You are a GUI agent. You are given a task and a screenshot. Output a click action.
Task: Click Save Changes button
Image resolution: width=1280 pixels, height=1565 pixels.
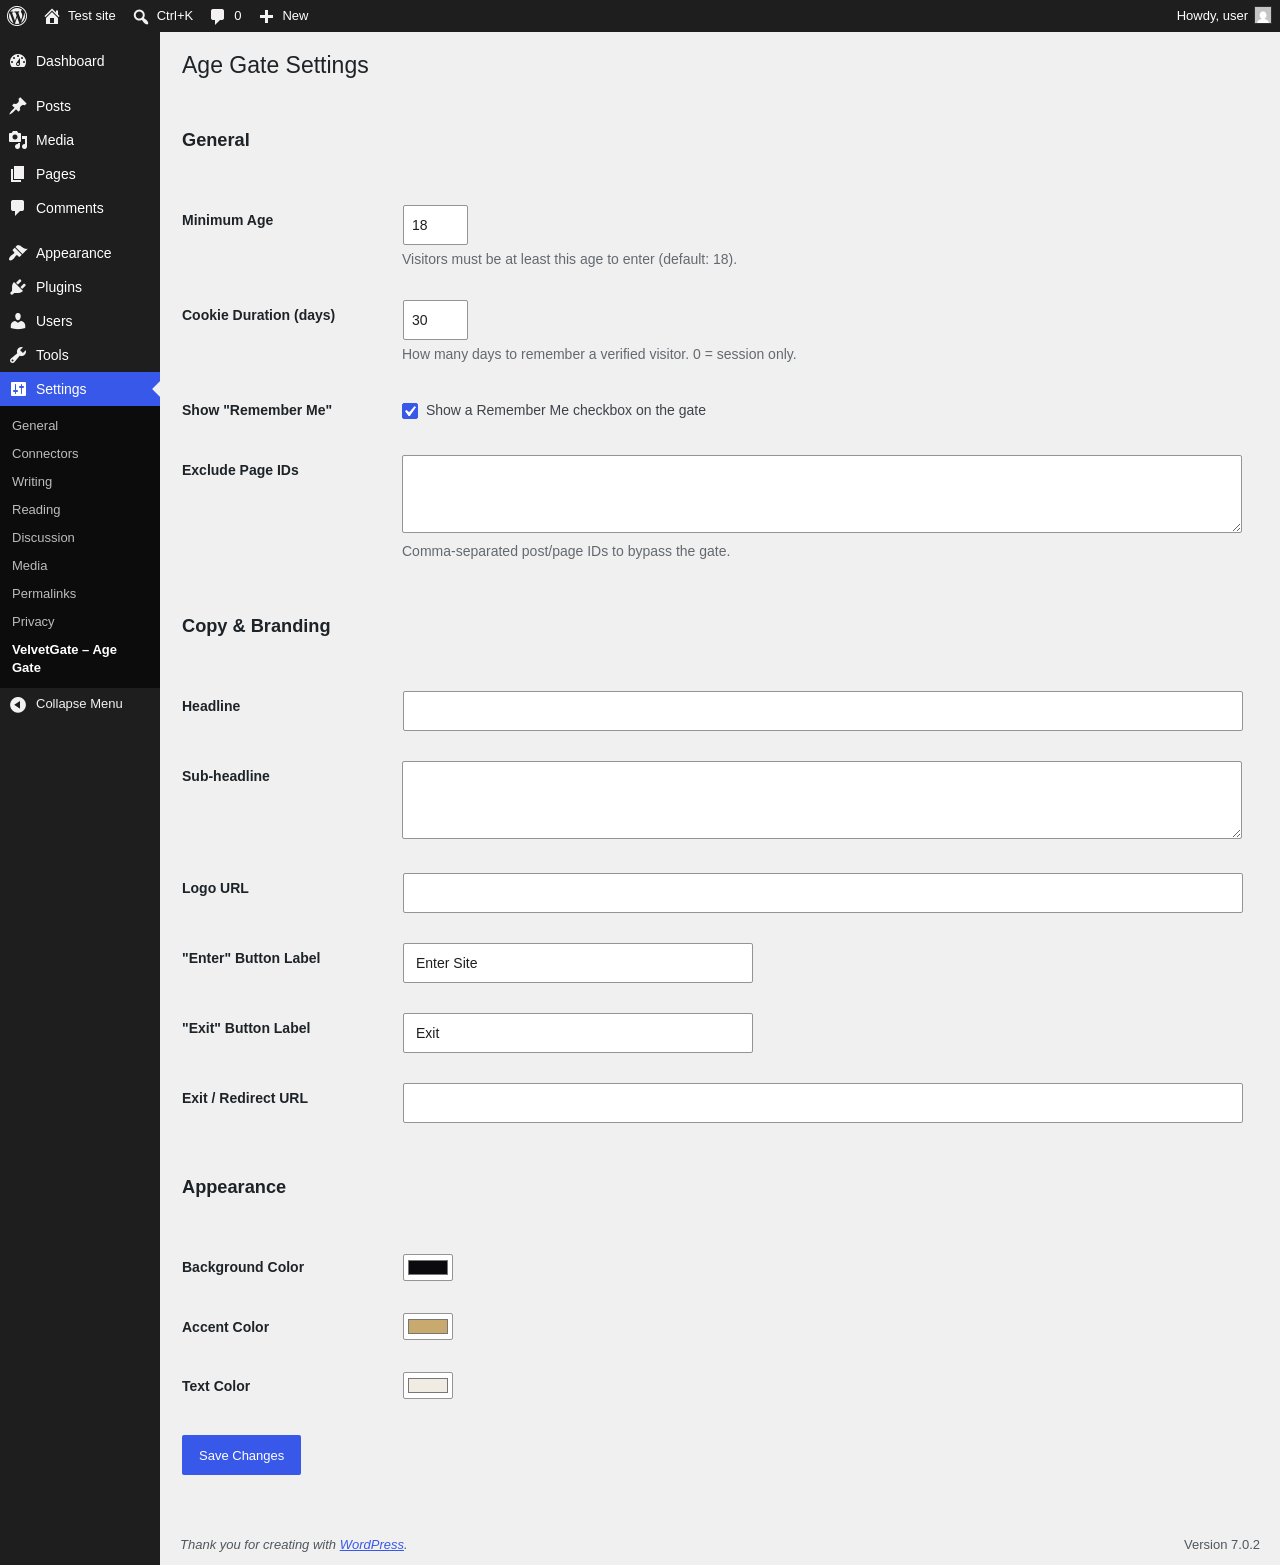pos(241,1455)
